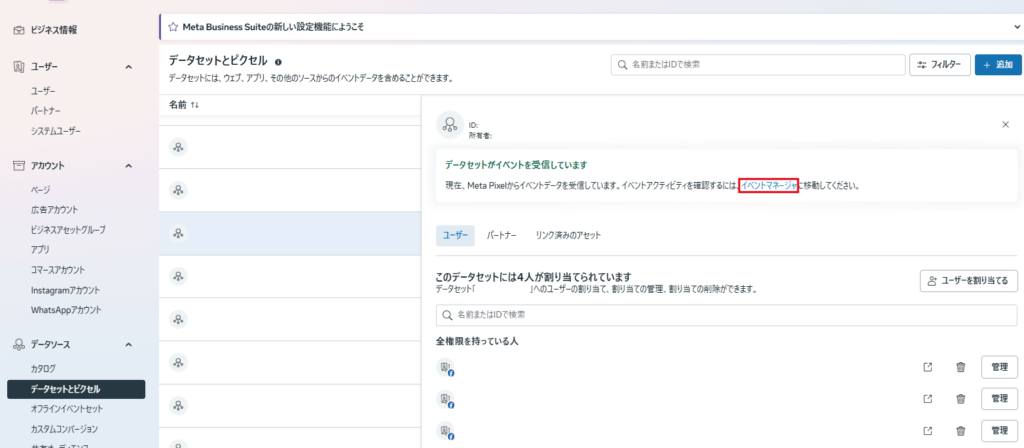The width and height of the screenshot is (1024, 448).
Task: Switch to the リンク済みのアセット tab
Action: click(x=568, y=235)
